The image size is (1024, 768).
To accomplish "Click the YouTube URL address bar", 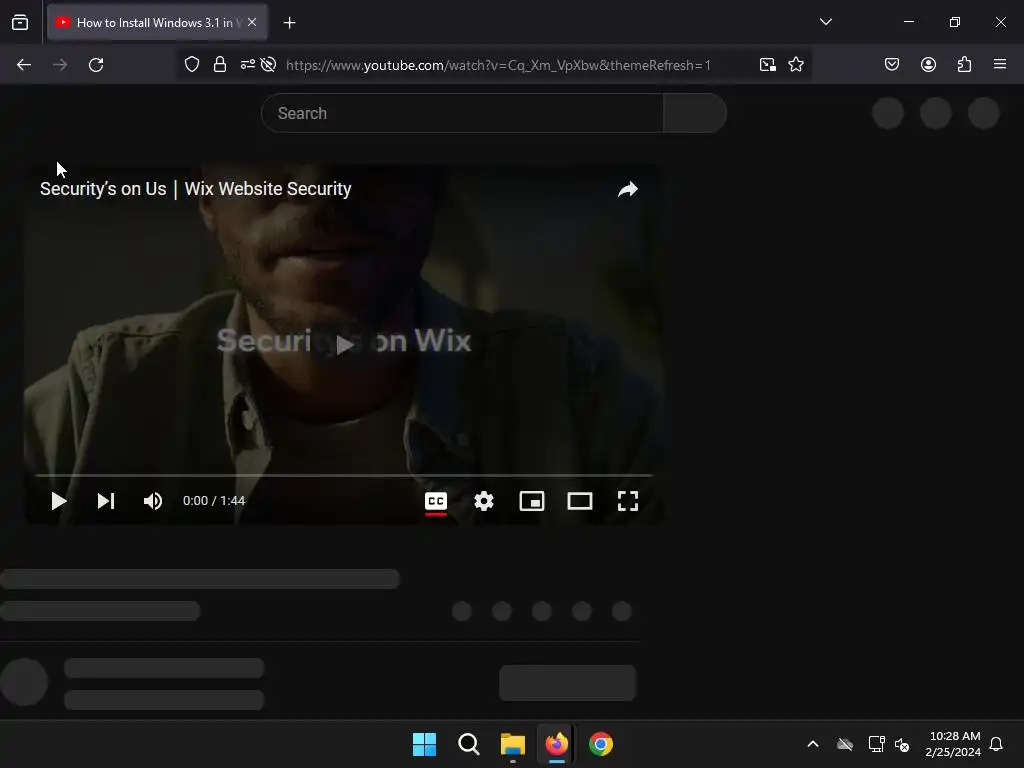I will pos(498,65).
